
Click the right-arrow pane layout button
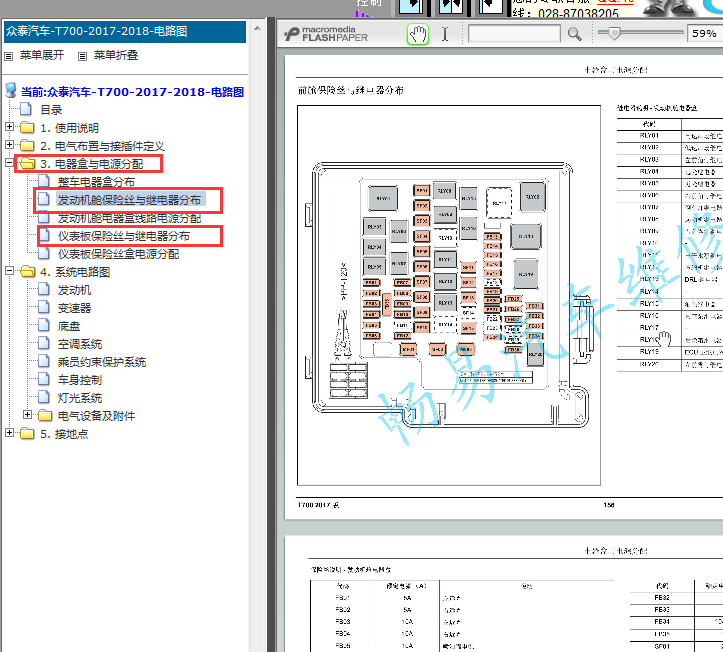coord(410,6)
